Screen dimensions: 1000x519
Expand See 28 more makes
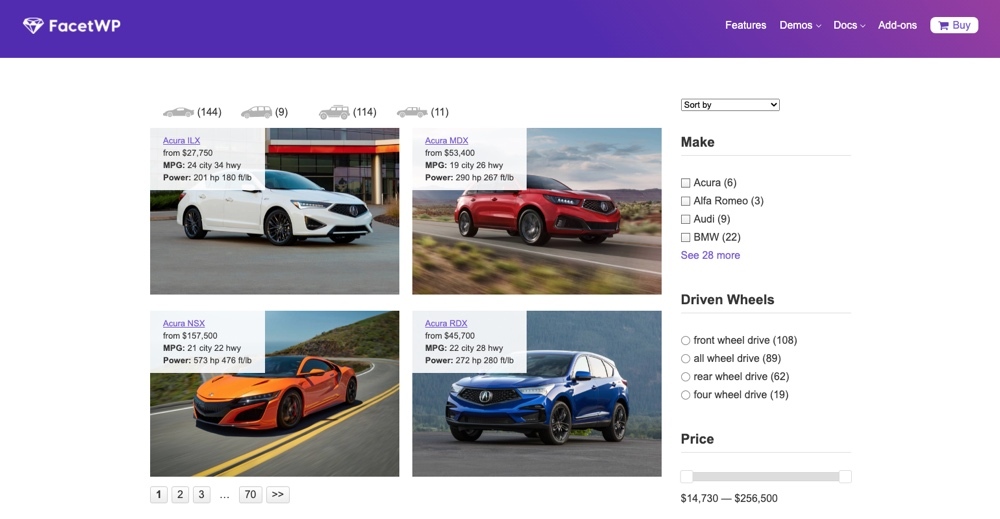[710, 255]
